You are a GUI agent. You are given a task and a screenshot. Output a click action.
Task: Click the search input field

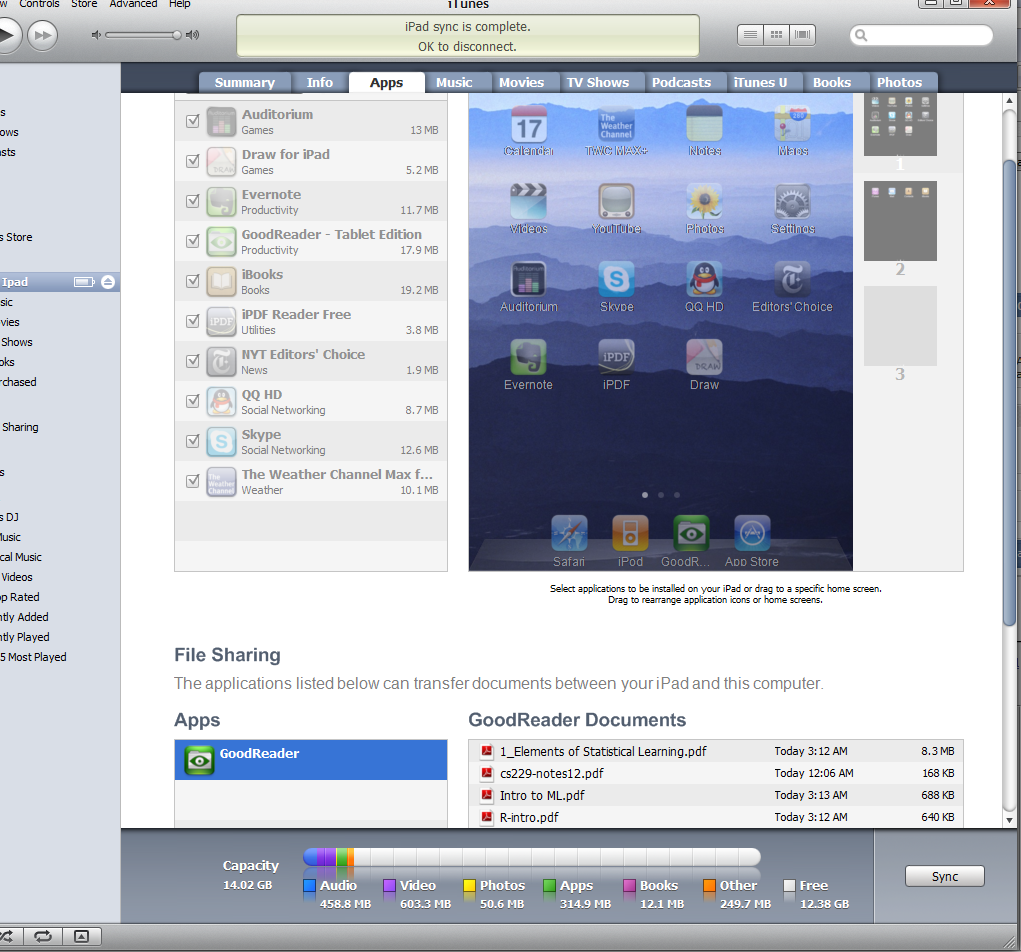point(921,35)
